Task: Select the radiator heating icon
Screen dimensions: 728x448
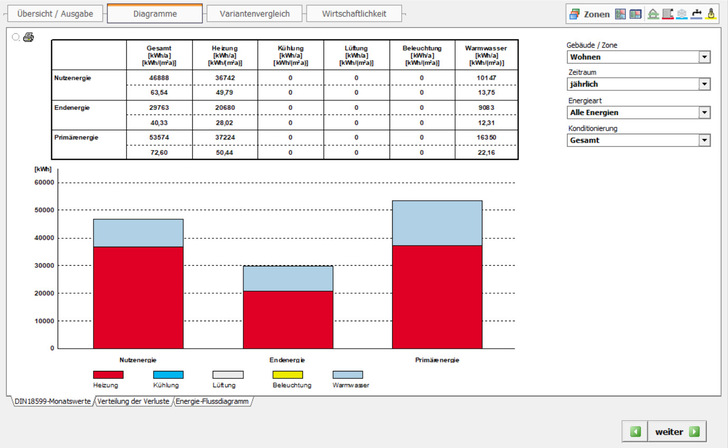Action: point(668,14)
